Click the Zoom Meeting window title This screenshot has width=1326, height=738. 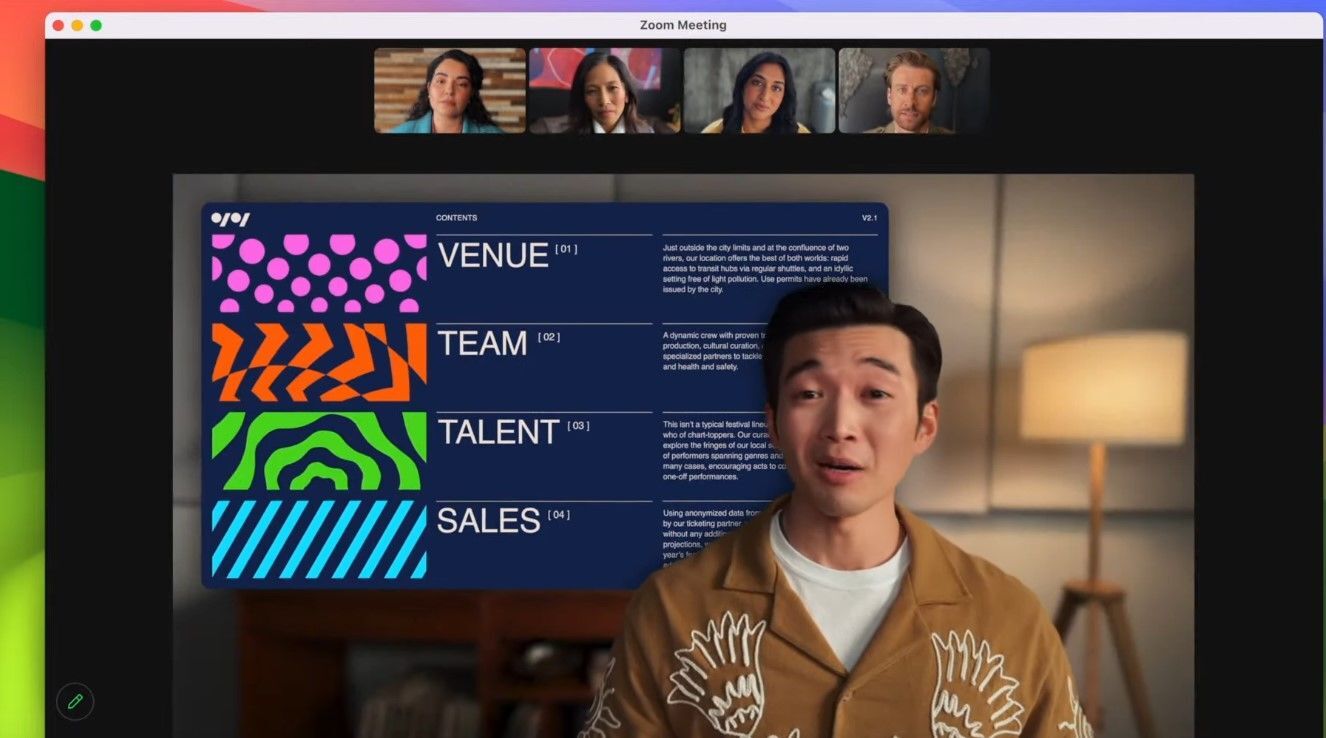[683, 25]
